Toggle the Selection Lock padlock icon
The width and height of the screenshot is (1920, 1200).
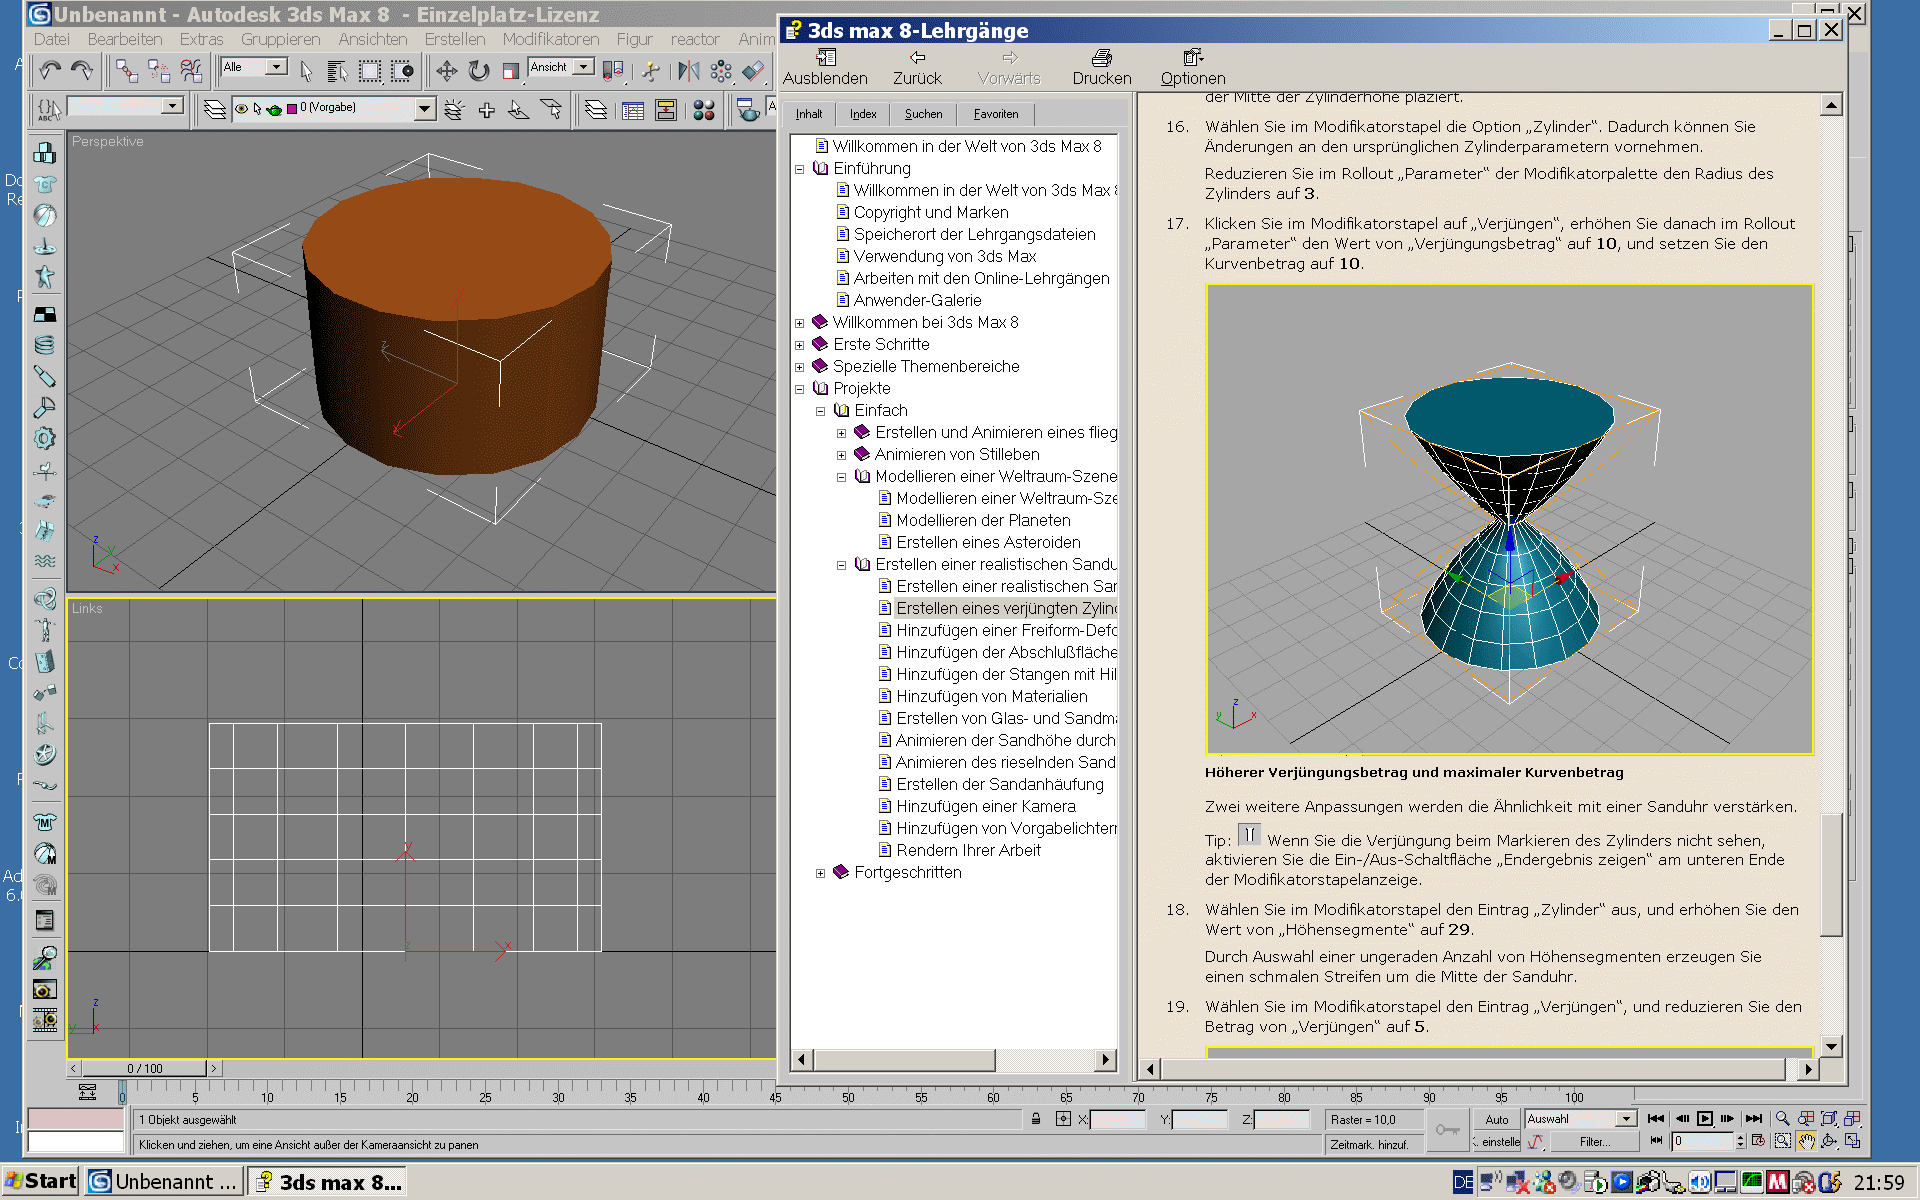[x=1036, y=1119]
